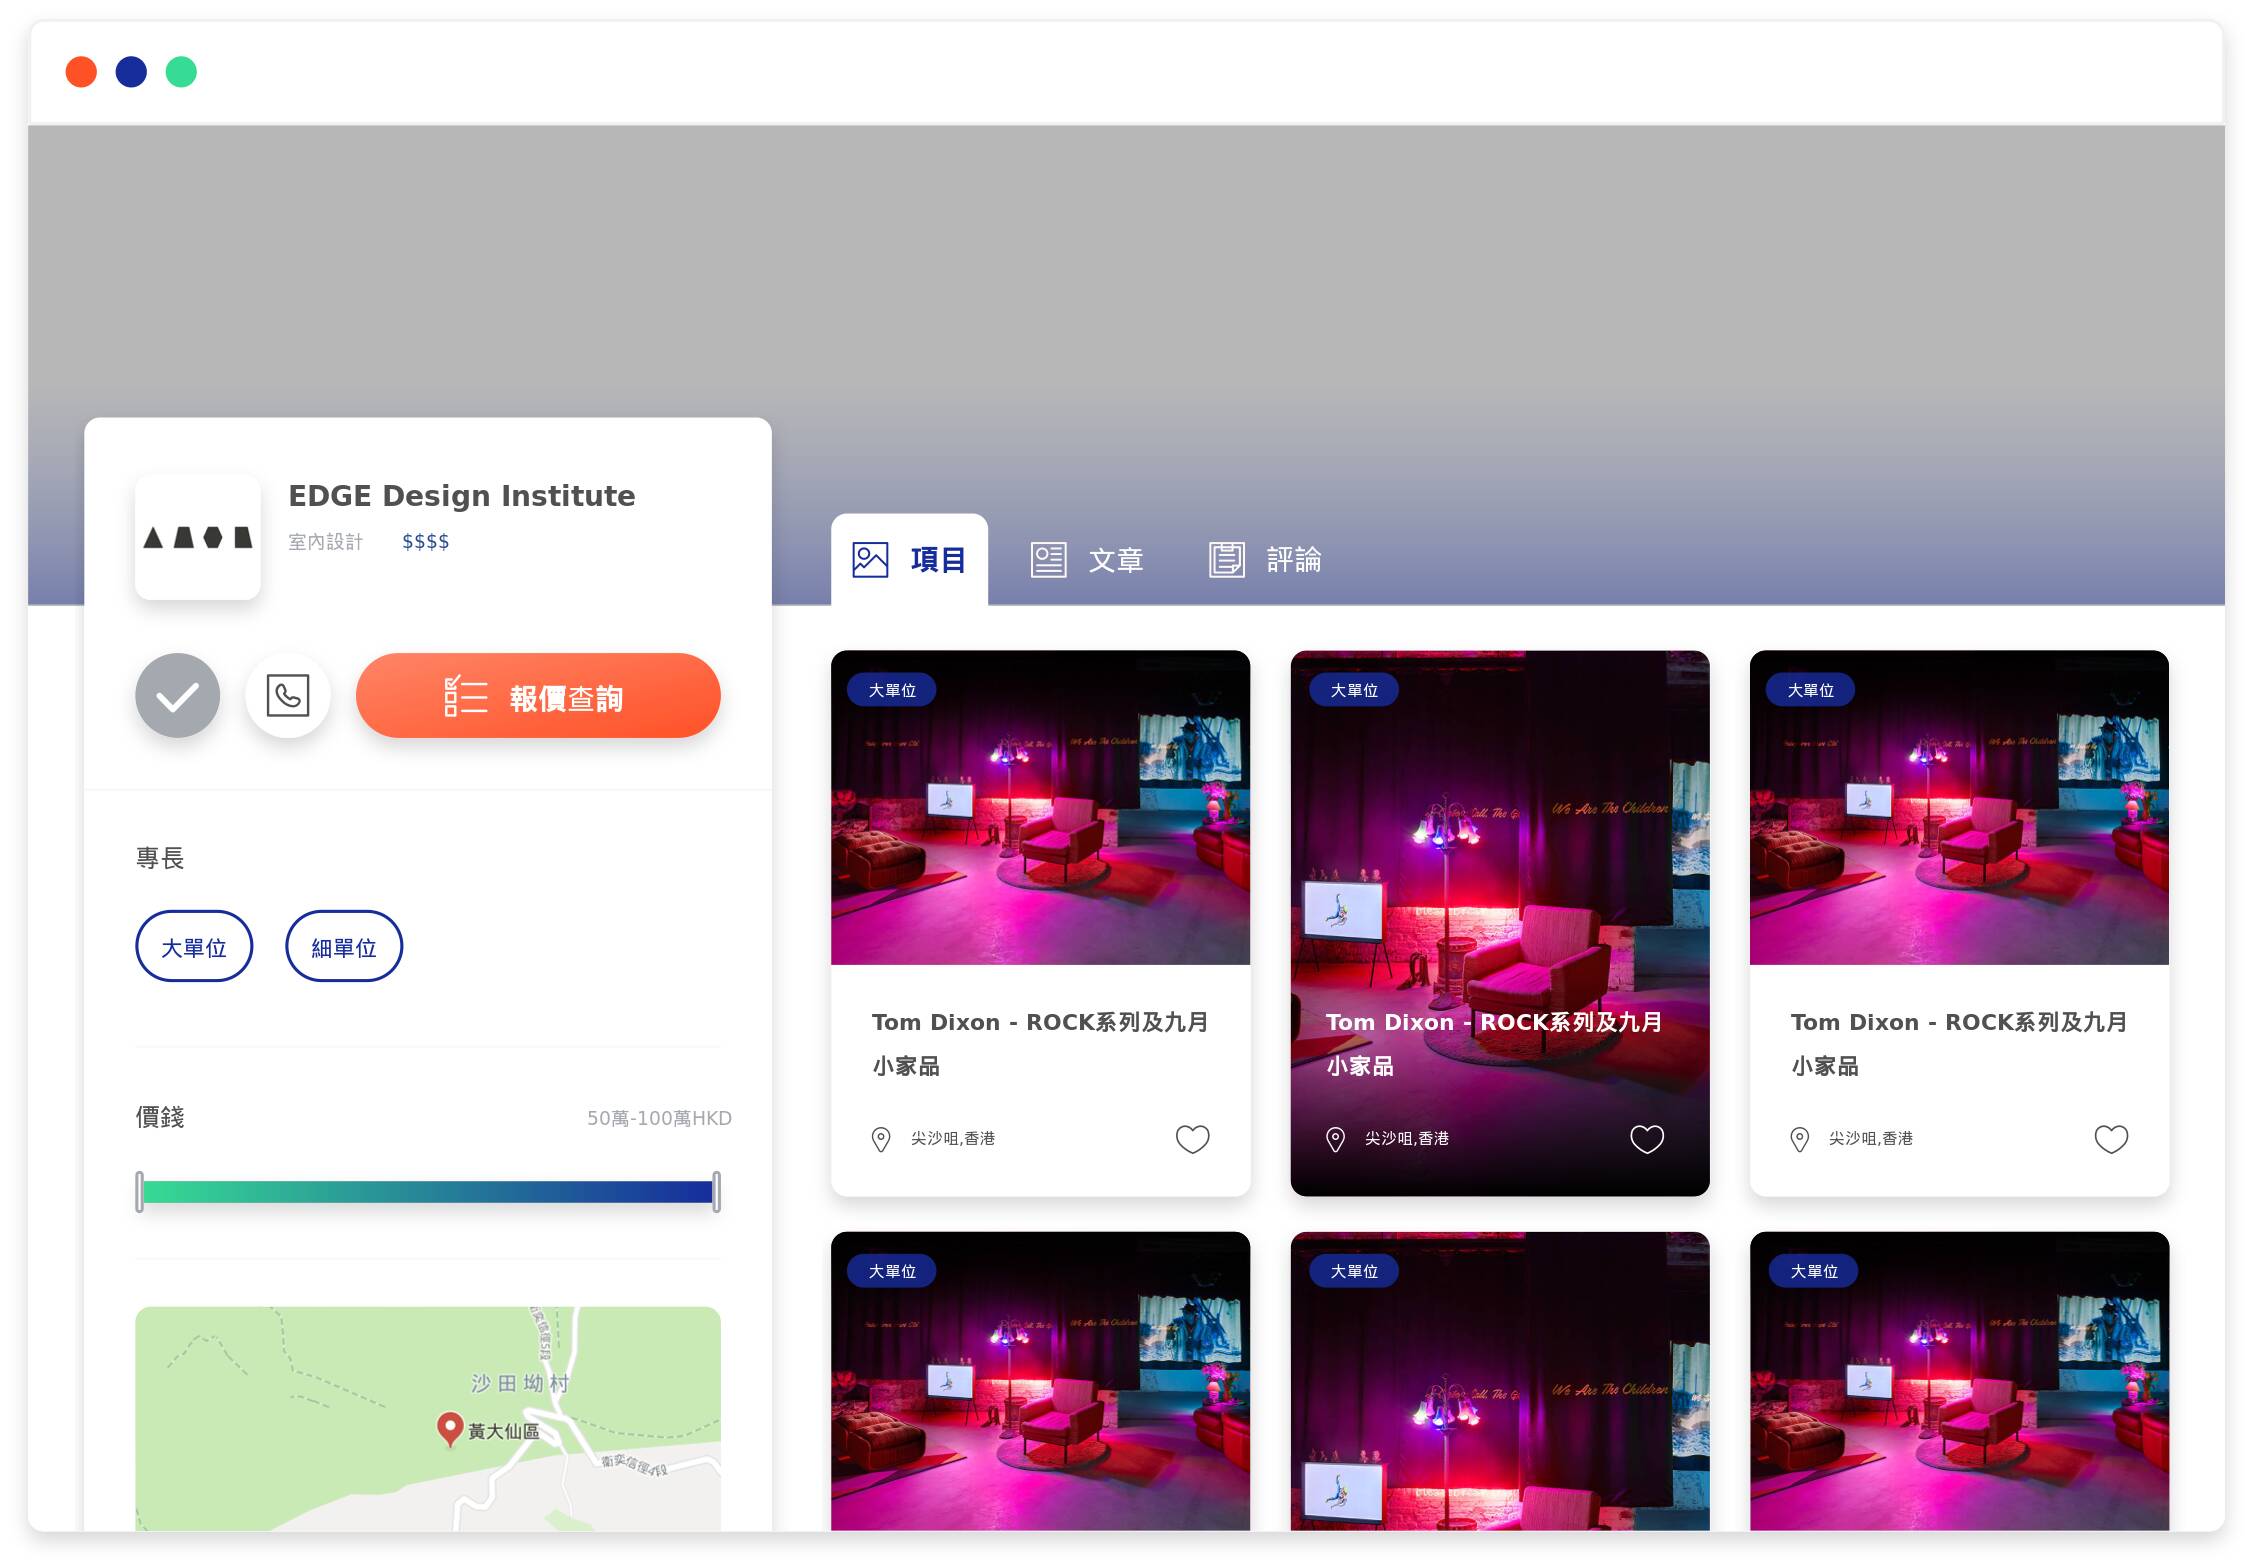The width and height of the screenshot is (2253, 1568).
Task: Click the blue window dot
Action: (x=131, y=72)
